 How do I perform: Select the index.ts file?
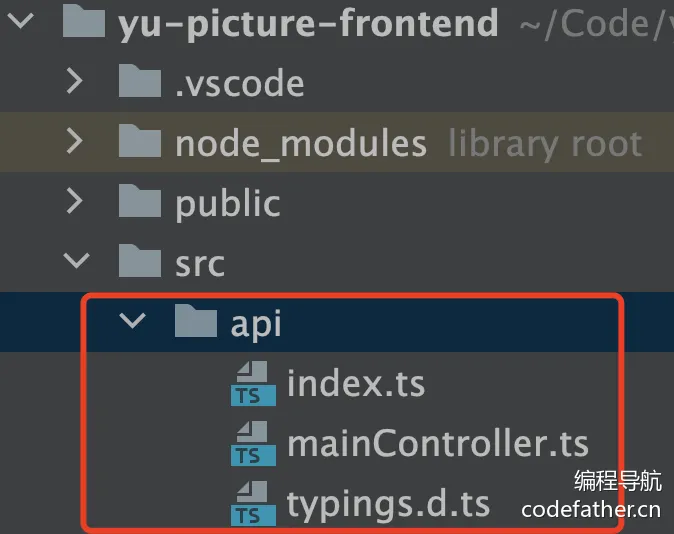pyautogui.click(x=356, y=383)
